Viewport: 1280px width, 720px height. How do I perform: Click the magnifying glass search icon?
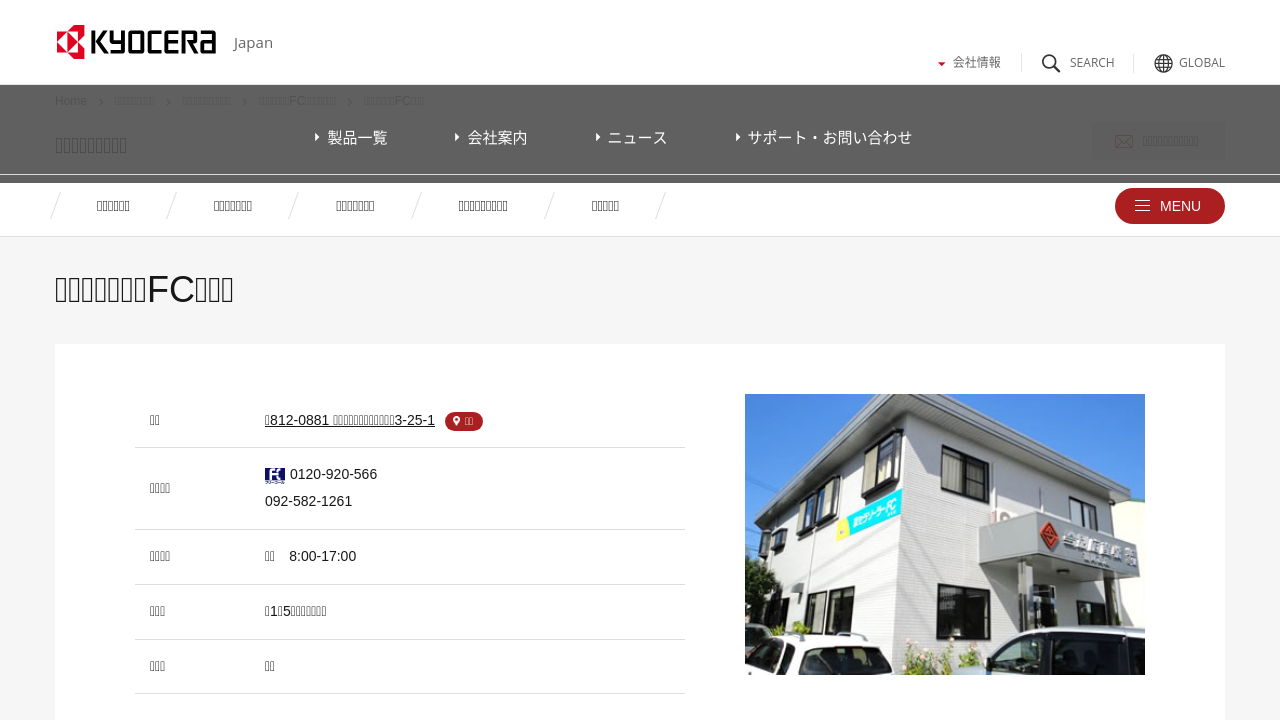pyautogui.click(x=1051, y=63)
